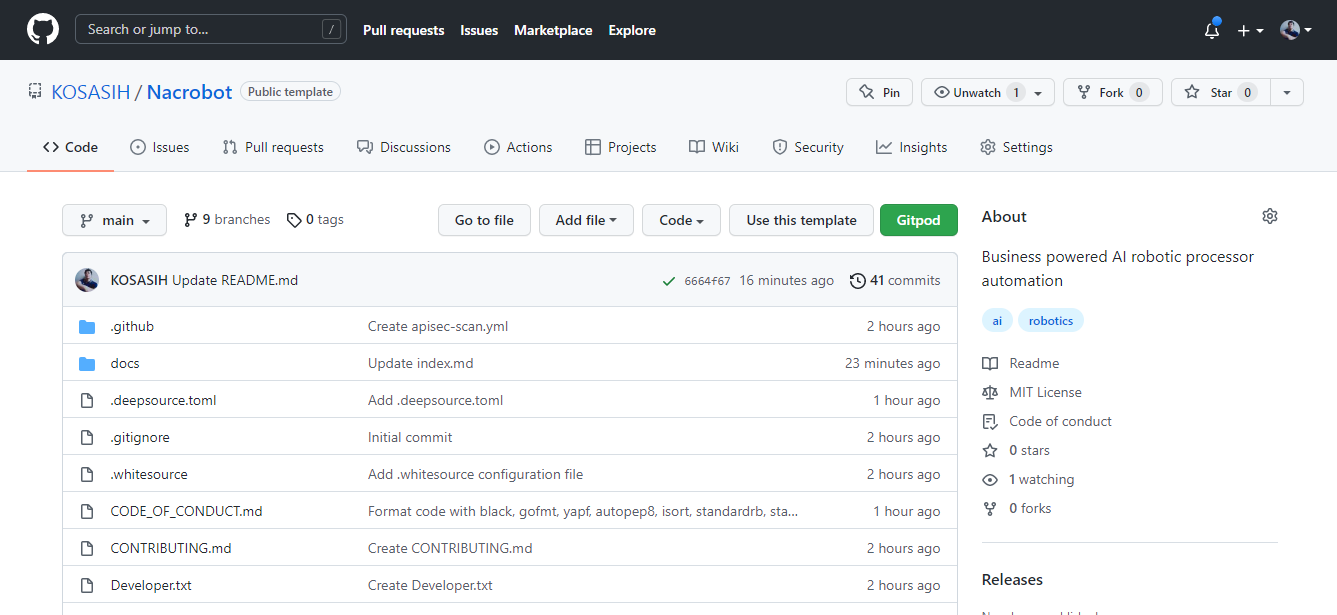The height and width of the screenshot is (615, 1337).
Task: Show the green check status details
Action: (668, 281)
